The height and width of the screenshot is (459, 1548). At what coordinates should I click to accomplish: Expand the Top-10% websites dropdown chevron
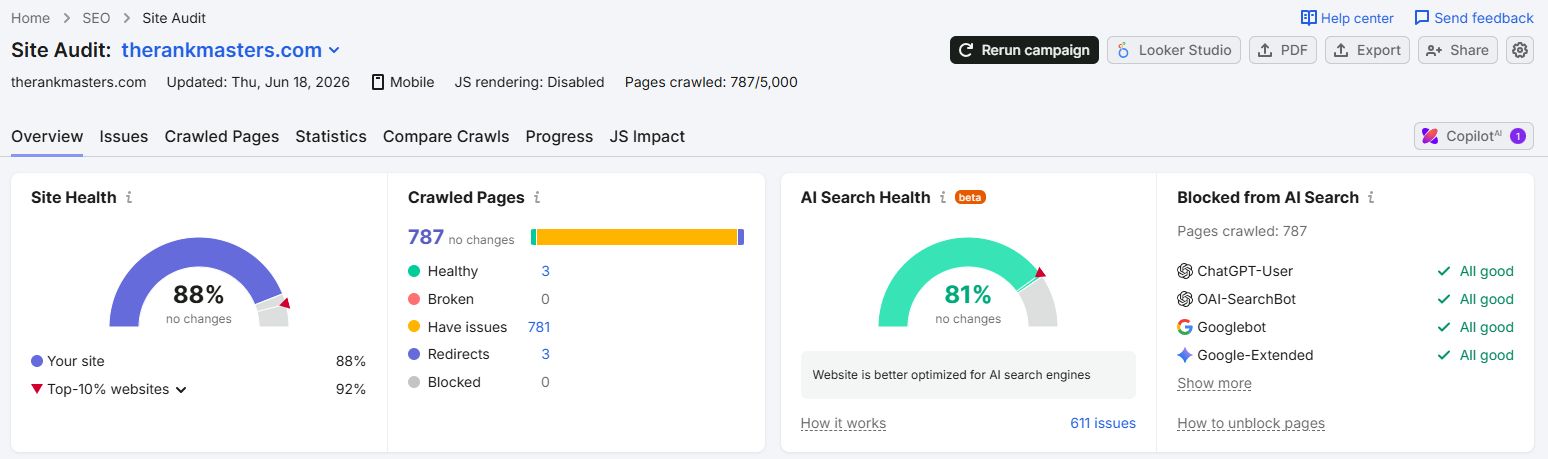pyautogui.click(x=181, y=390)
